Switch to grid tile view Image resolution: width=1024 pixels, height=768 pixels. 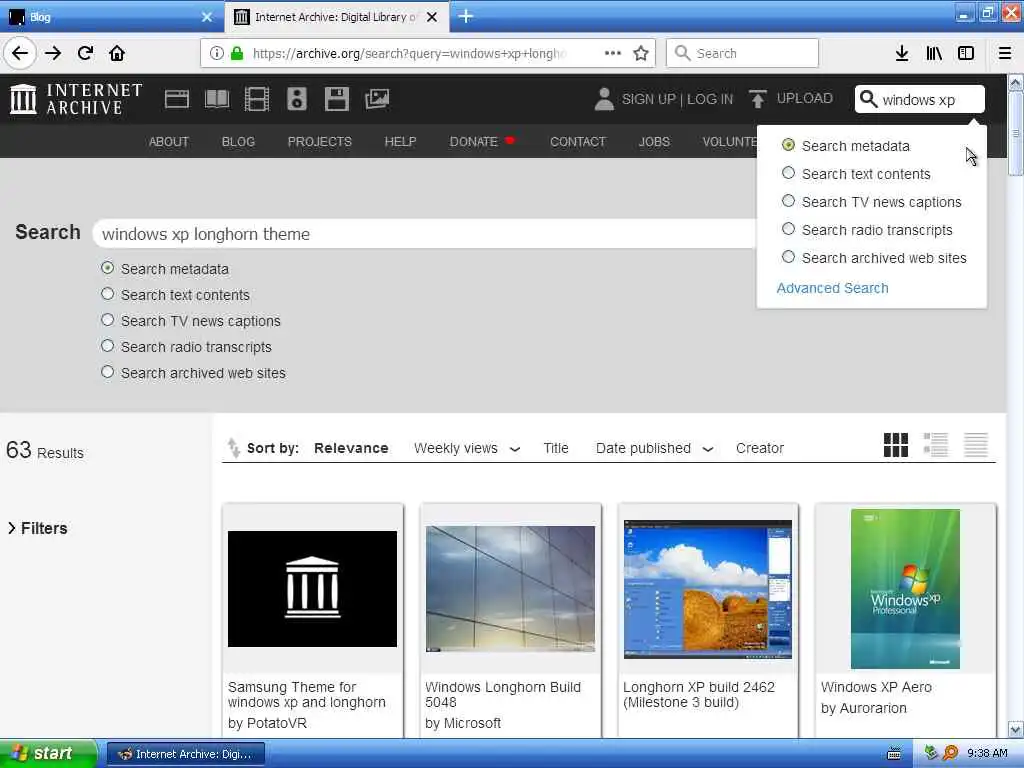pos(895,445)
